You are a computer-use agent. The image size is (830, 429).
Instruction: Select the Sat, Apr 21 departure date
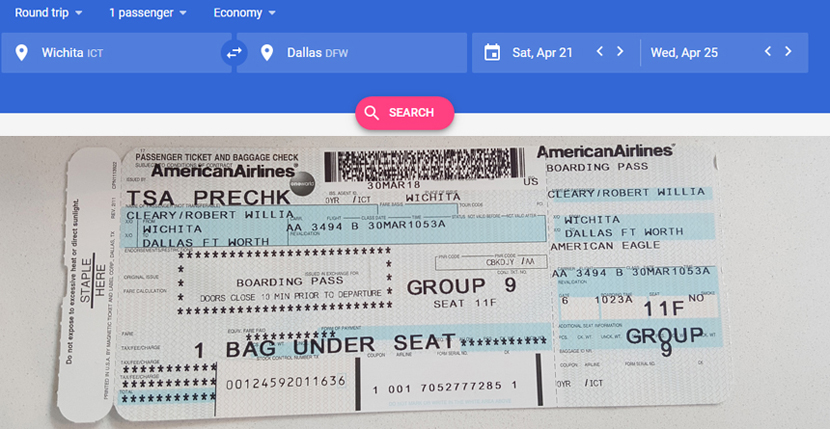[x=542, y=52]
